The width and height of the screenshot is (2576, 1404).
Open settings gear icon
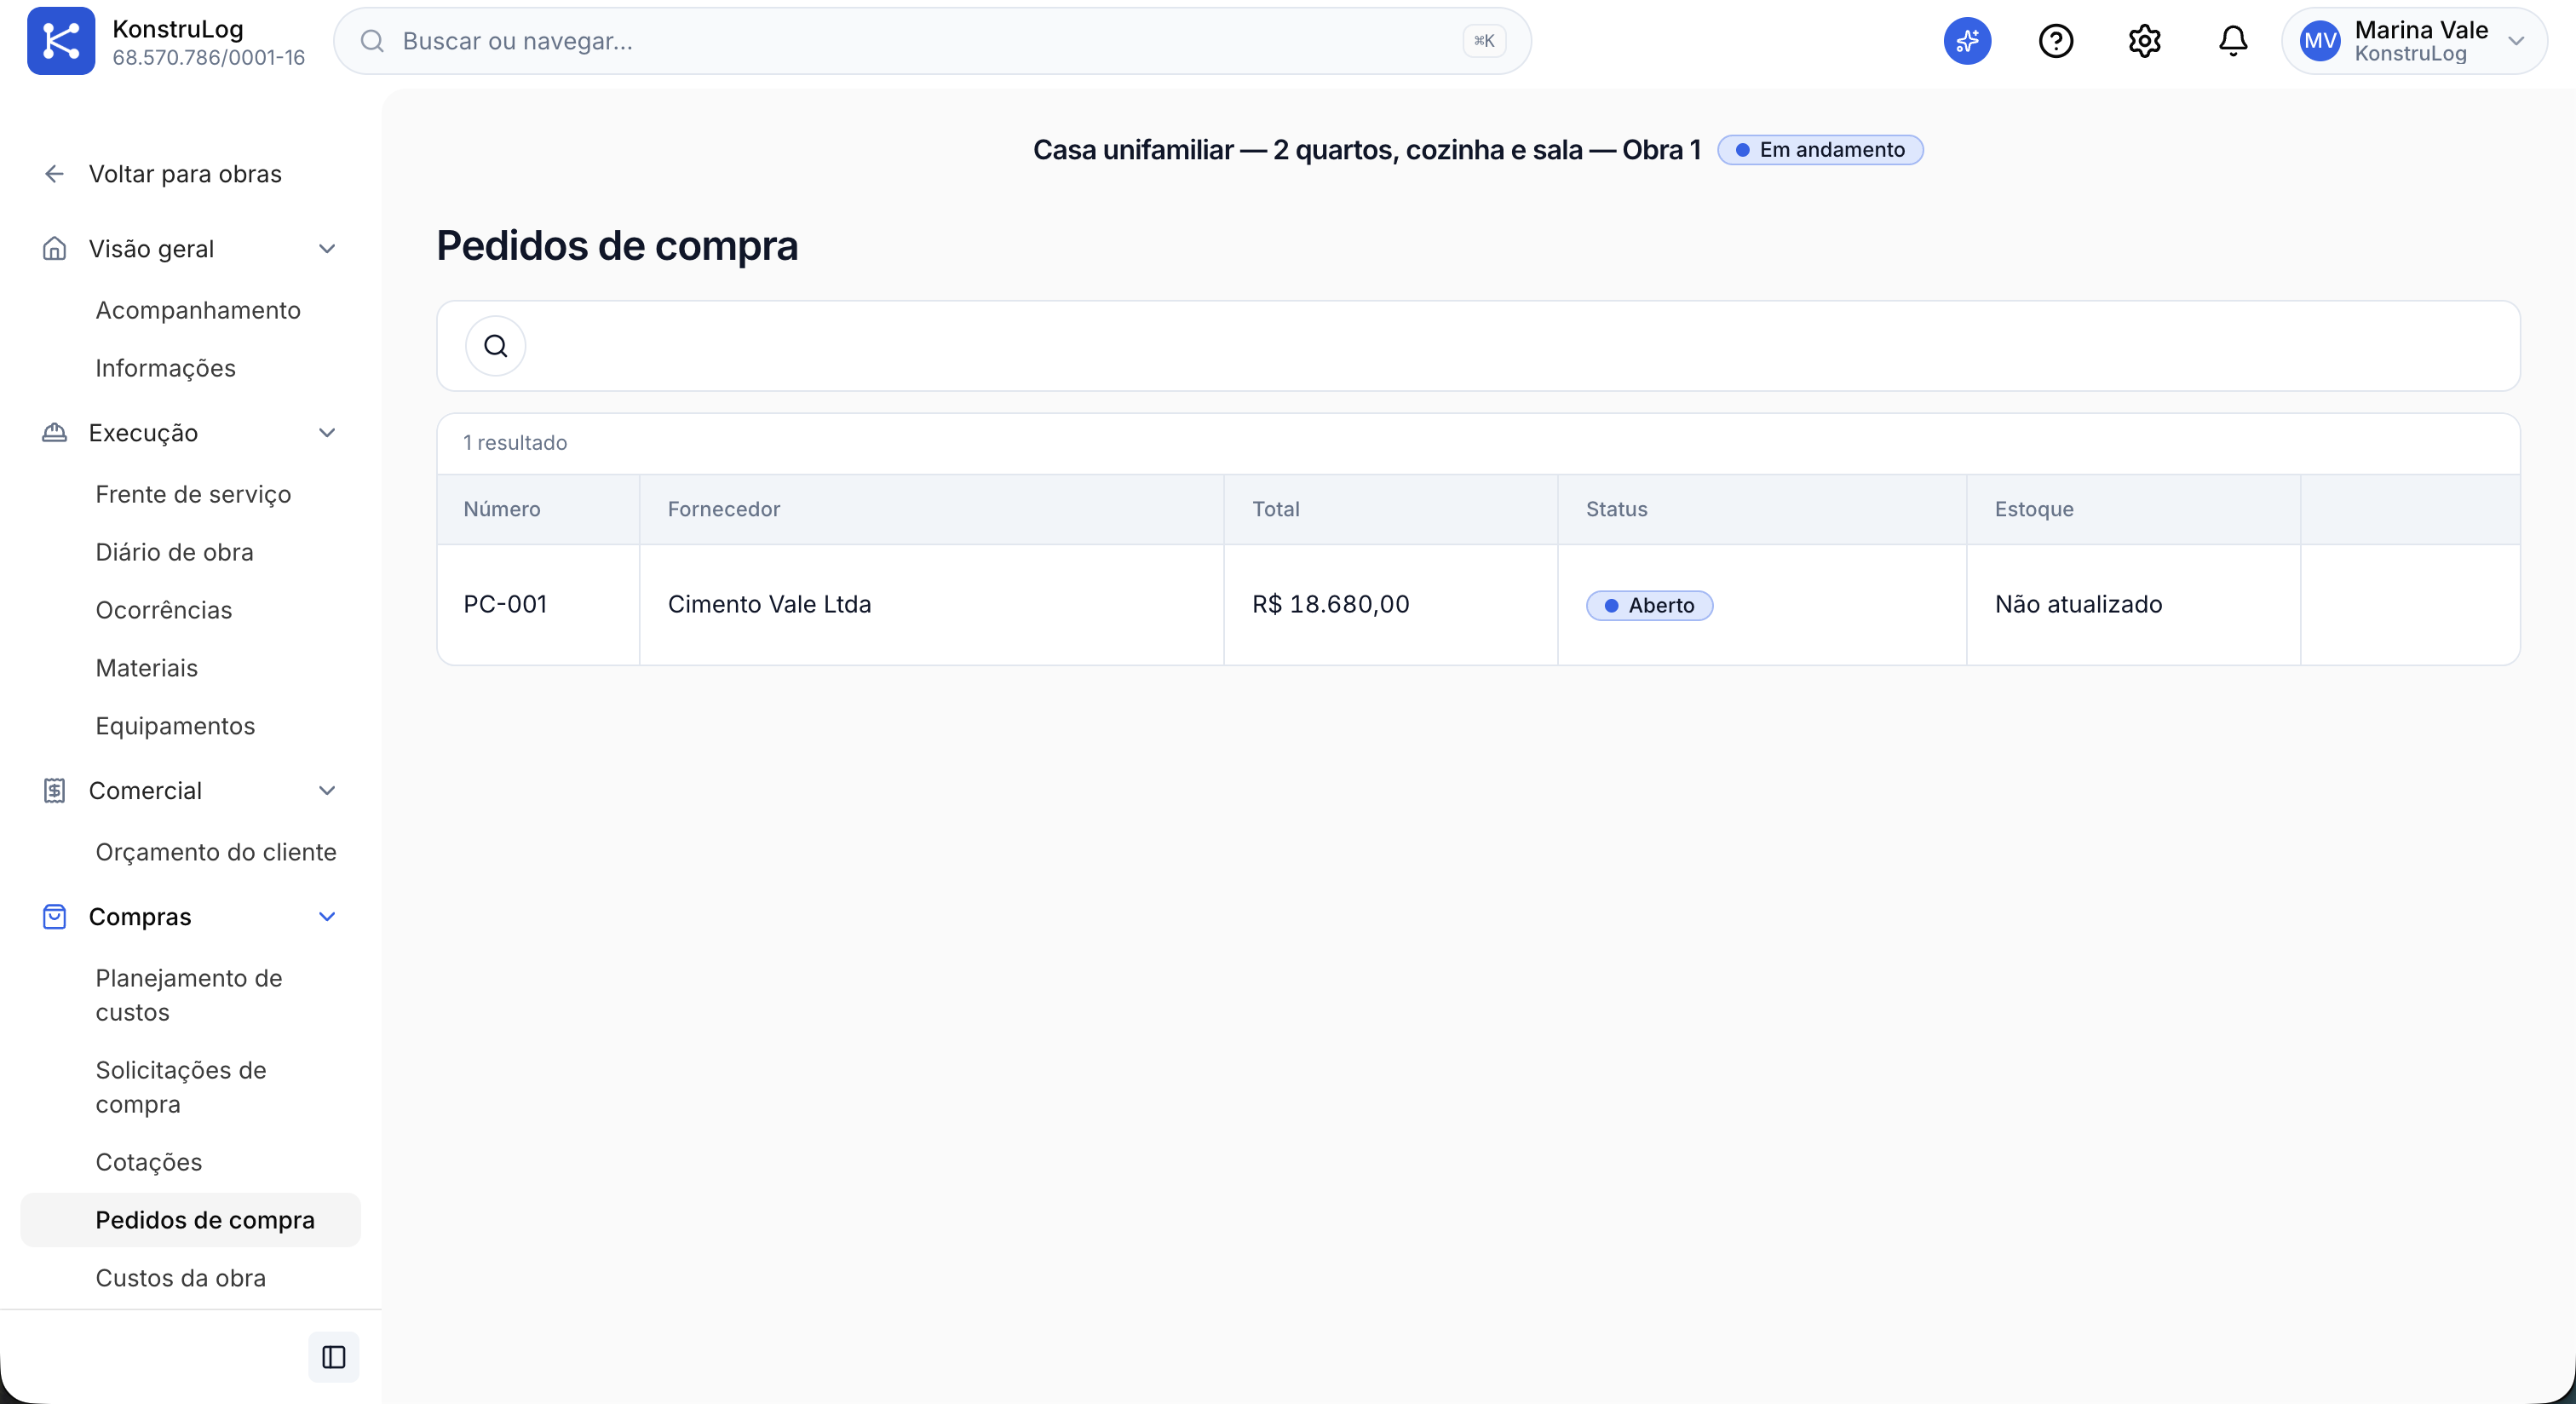tap(2144, 41)
